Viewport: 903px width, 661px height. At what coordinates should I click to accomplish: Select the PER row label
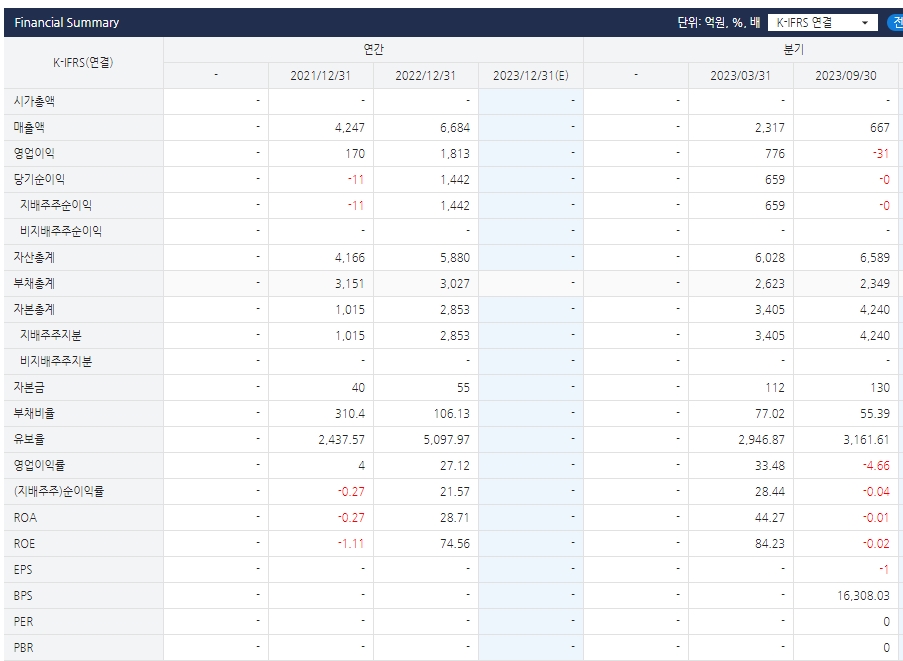point(23,621)
